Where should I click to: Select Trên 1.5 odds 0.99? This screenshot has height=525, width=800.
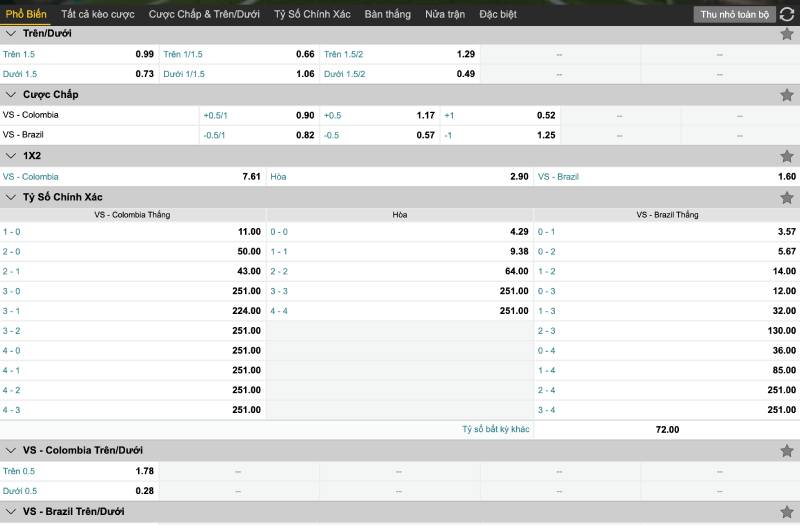(144, 54)
